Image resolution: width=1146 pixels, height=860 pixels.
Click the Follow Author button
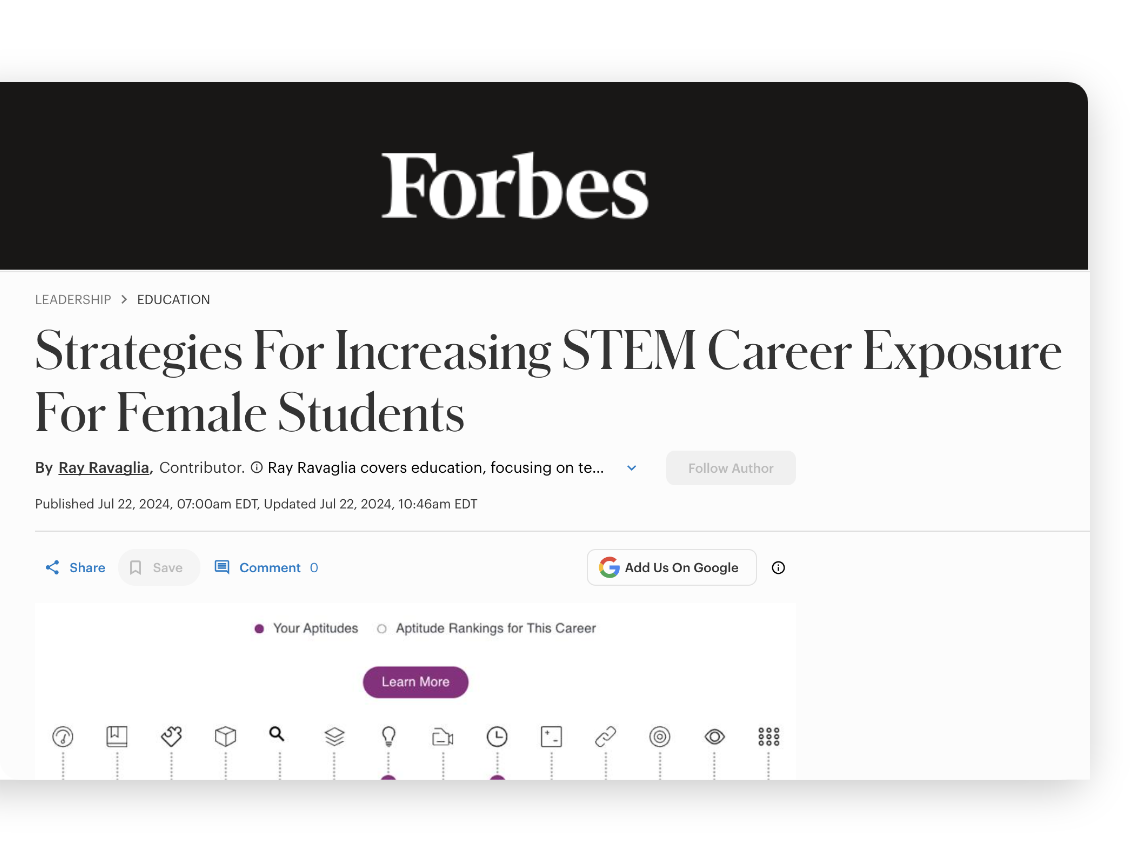[730, 468]
